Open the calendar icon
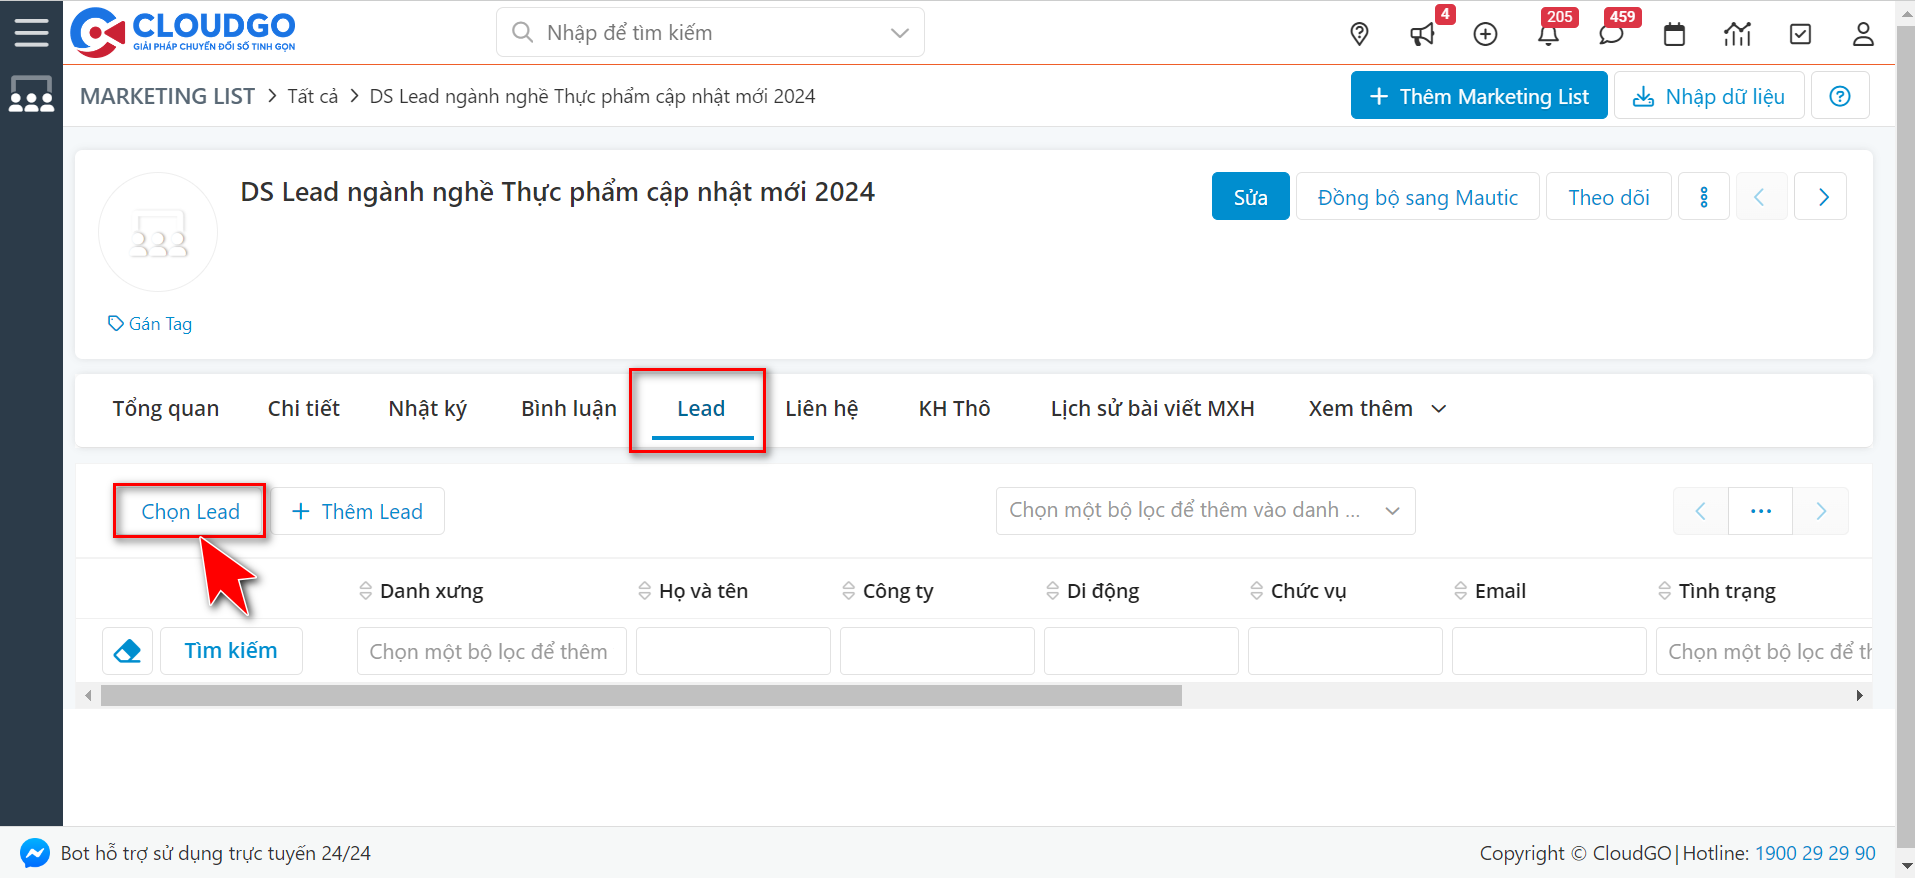The image size is (1915, 878). (x=1674, y=35)
